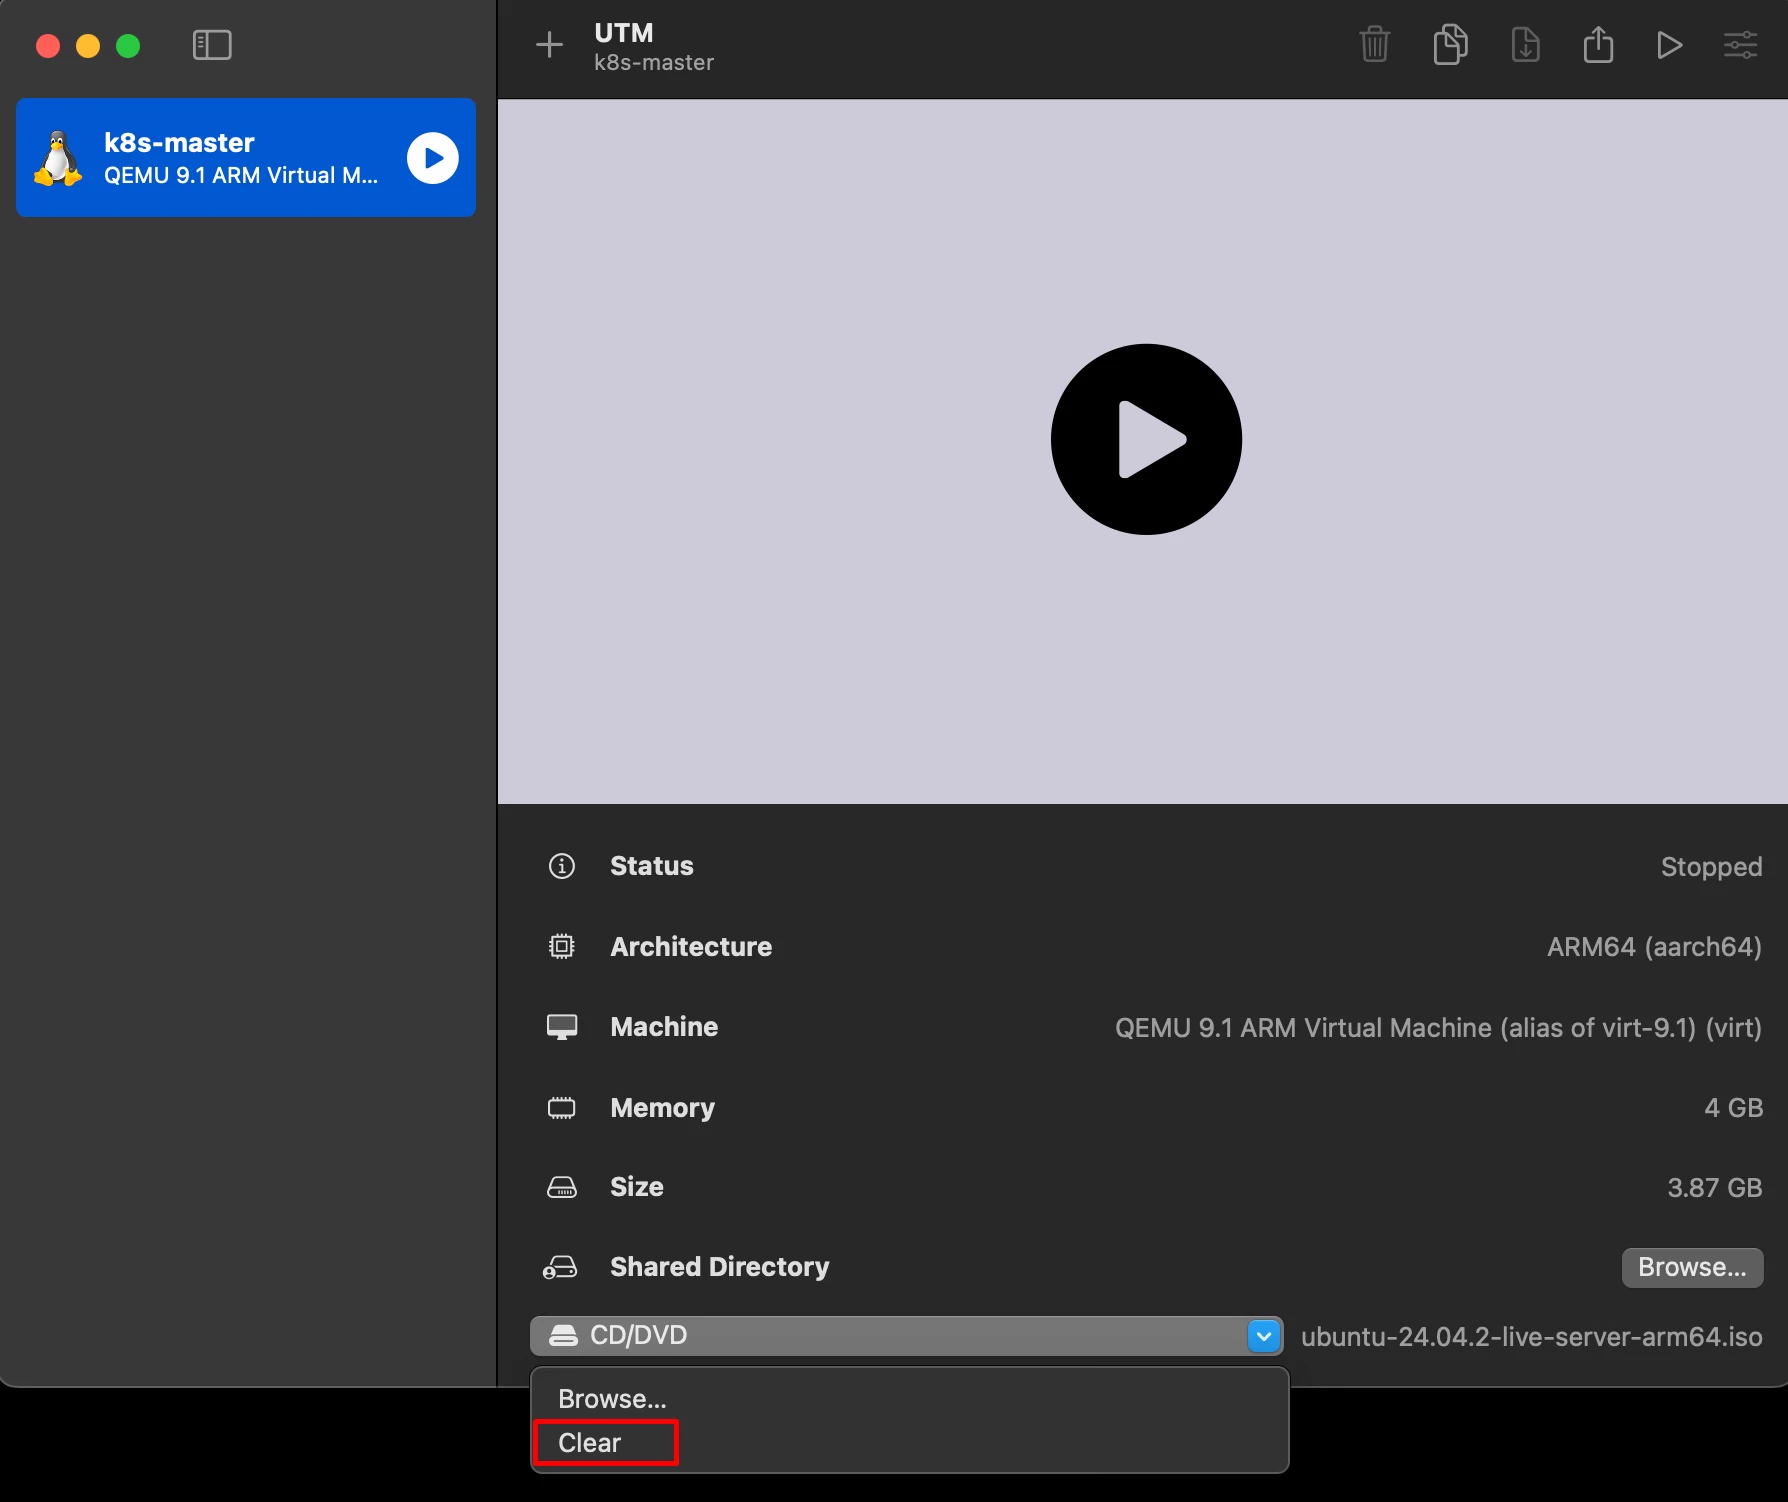Image resolution: width=1788 pixels, height=1502 pixels.
Task: Click the CD/DVD blue chevron arrow
Action: point(1264,1336)
